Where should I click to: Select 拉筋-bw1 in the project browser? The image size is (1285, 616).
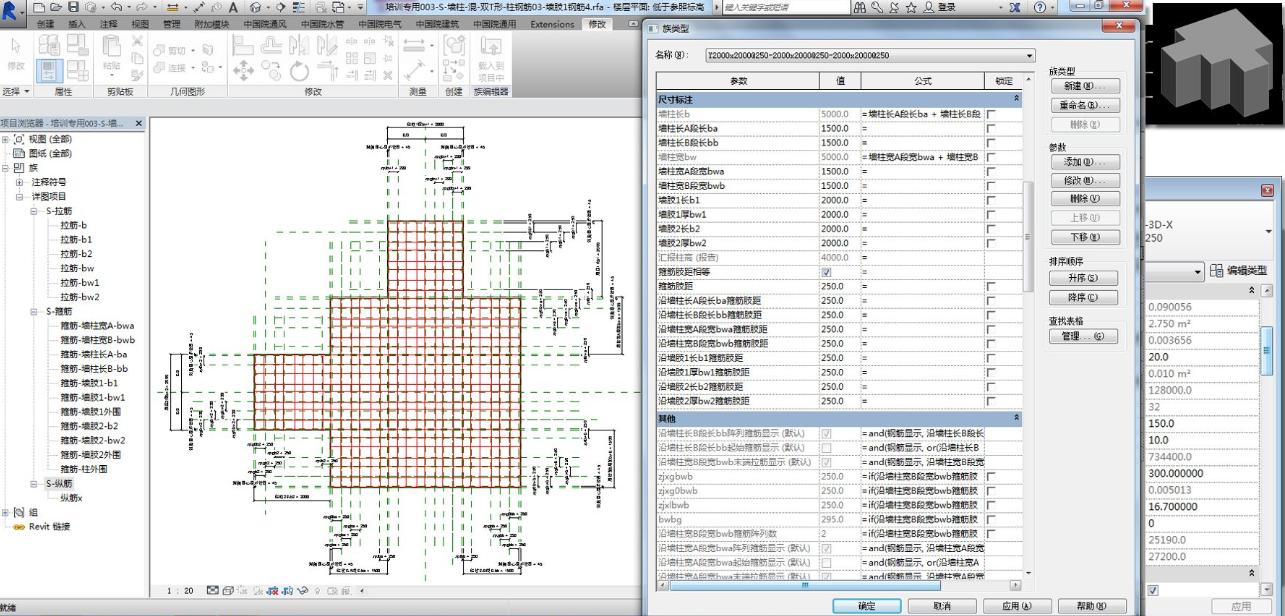(78, 283)
